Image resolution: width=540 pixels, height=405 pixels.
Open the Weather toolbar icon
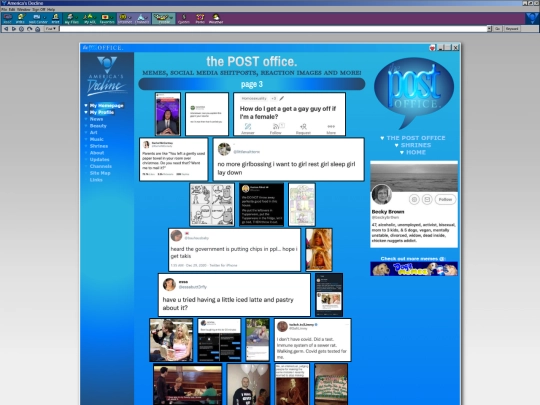216,19
